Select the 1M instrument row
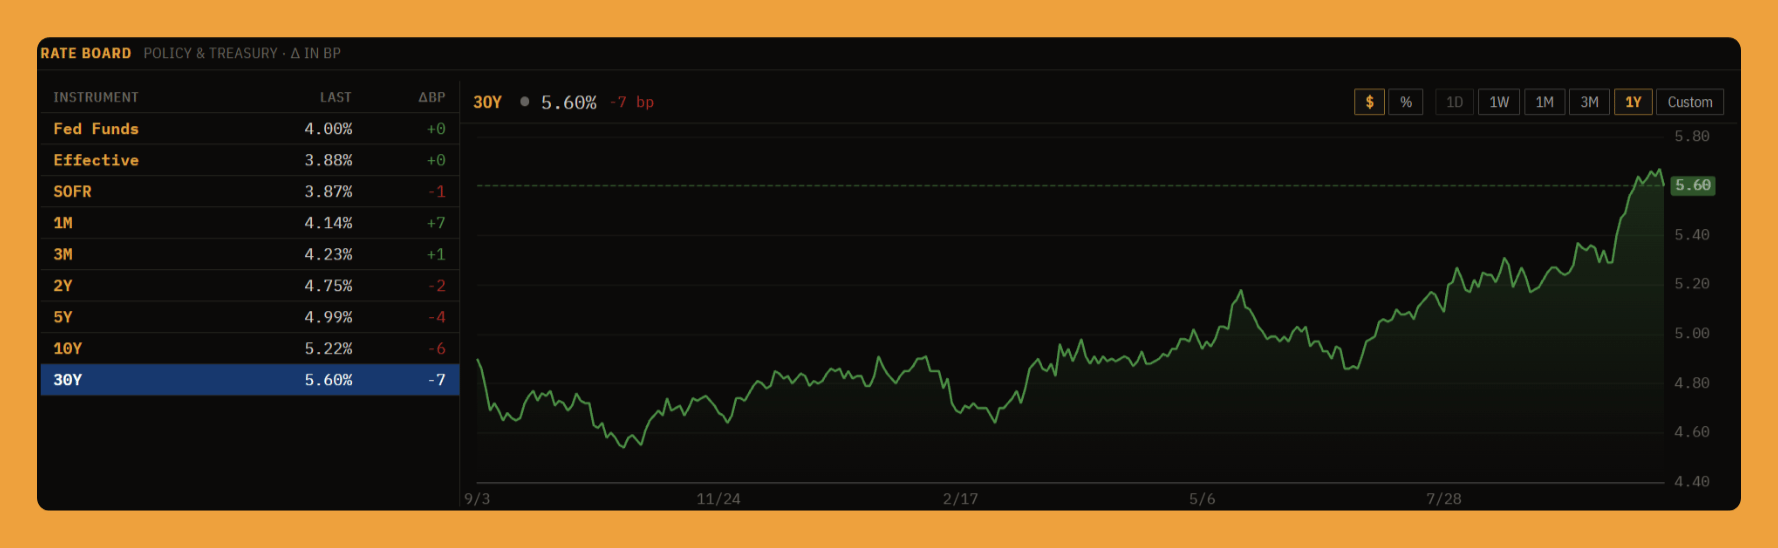This screenshot has height=548, width=1778. [x=250, y=223]
